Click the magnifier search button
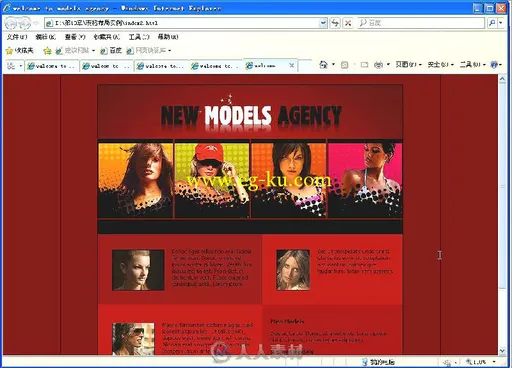Screen dimensions: 512x368 pyautogui.click(x=492, y=23)
